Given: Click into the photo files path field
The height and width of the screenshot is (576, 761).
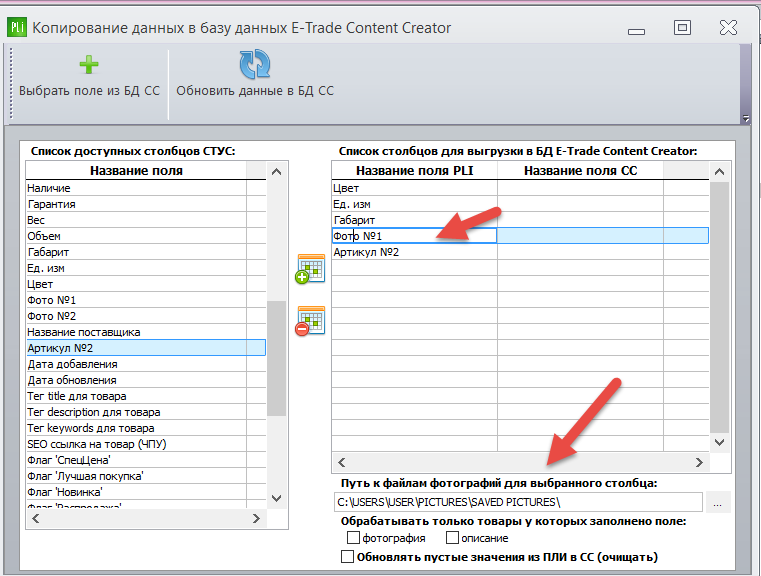Looking at the screenshot, I should coord(518,502).
